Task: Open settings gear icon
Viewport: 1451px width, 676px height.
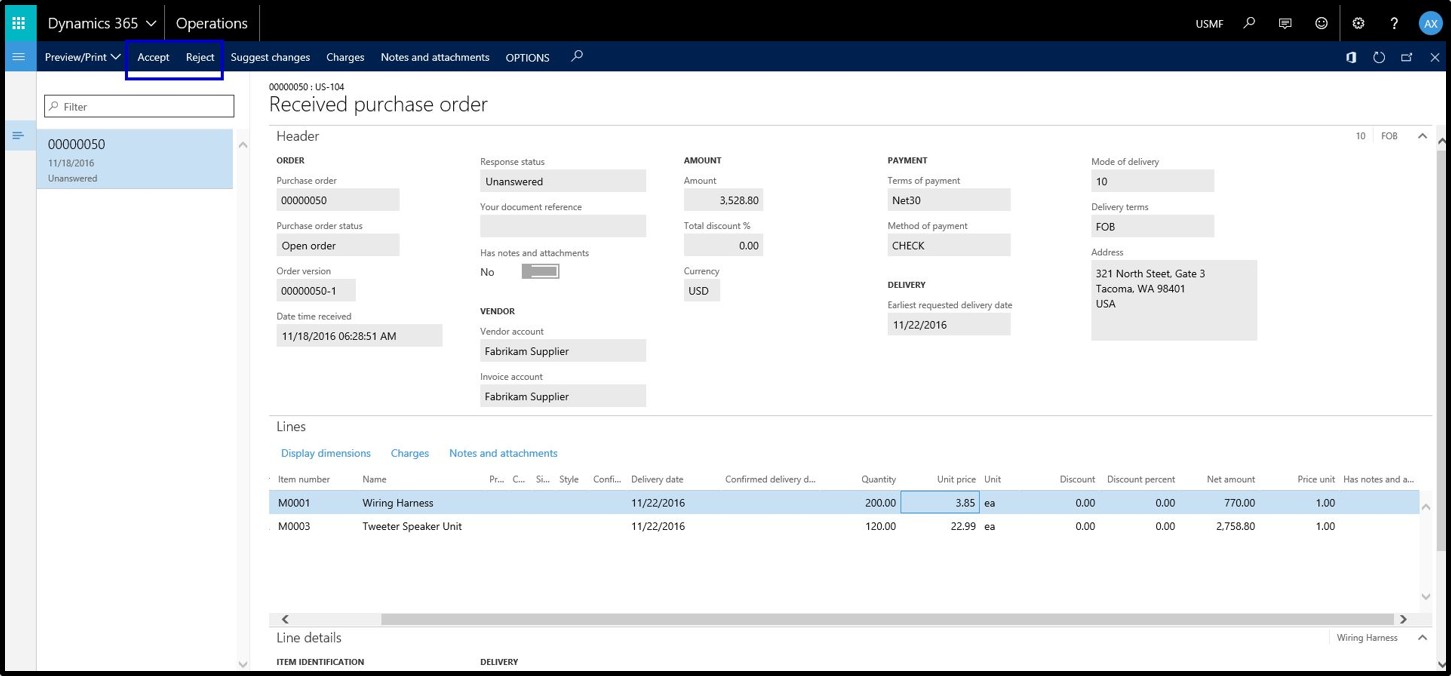Action: (1358, 23)
